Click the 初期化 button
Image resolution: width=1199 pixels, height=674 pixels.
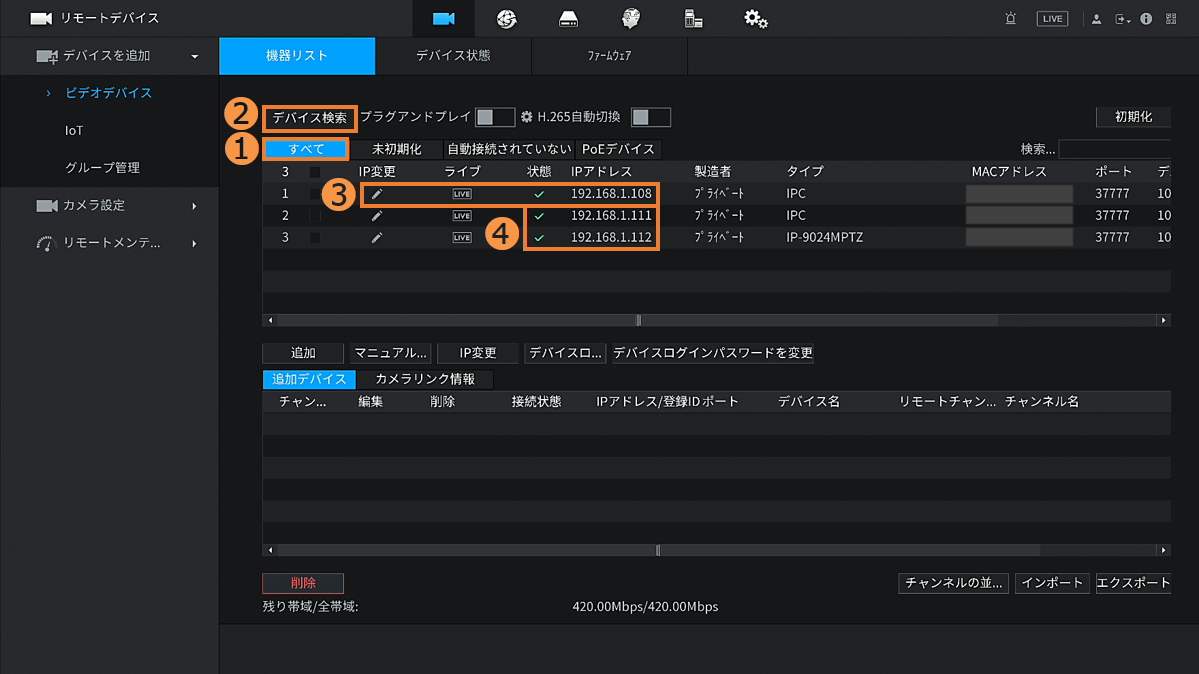pos(1133,117)
